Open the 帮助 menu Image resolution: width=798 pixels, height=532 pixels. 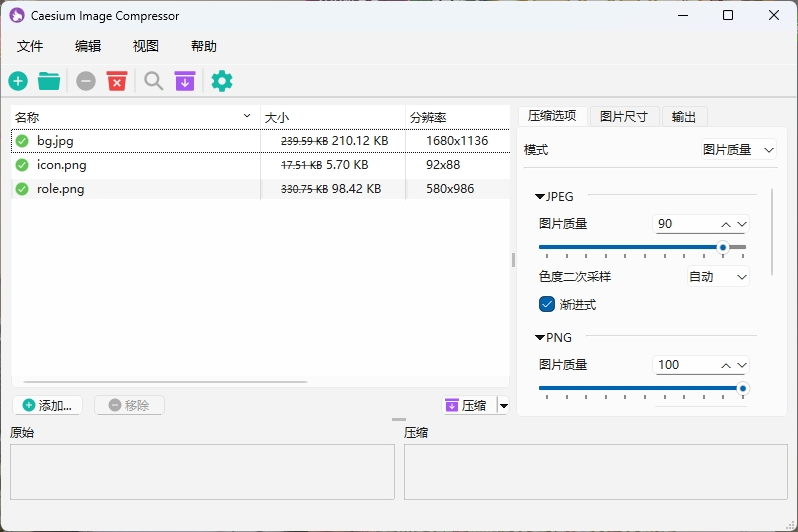coord(204,46)
